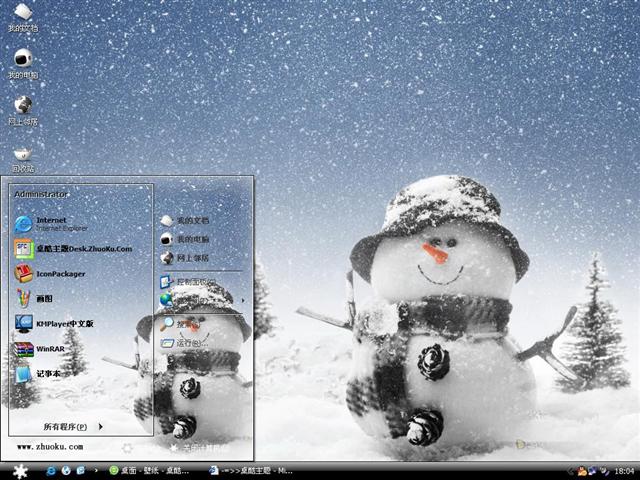Expand the globe item submenu arrow

[x=243, y=301]
